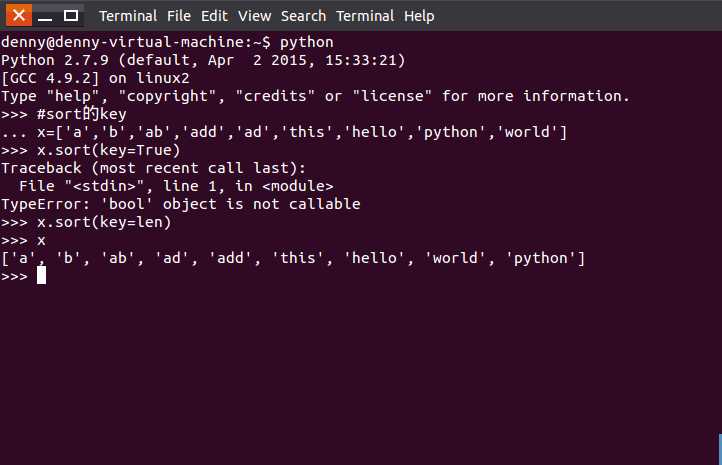Close the terminal with the orange X
The width and height of the screenshot is (722, 465).
point(19,15)
